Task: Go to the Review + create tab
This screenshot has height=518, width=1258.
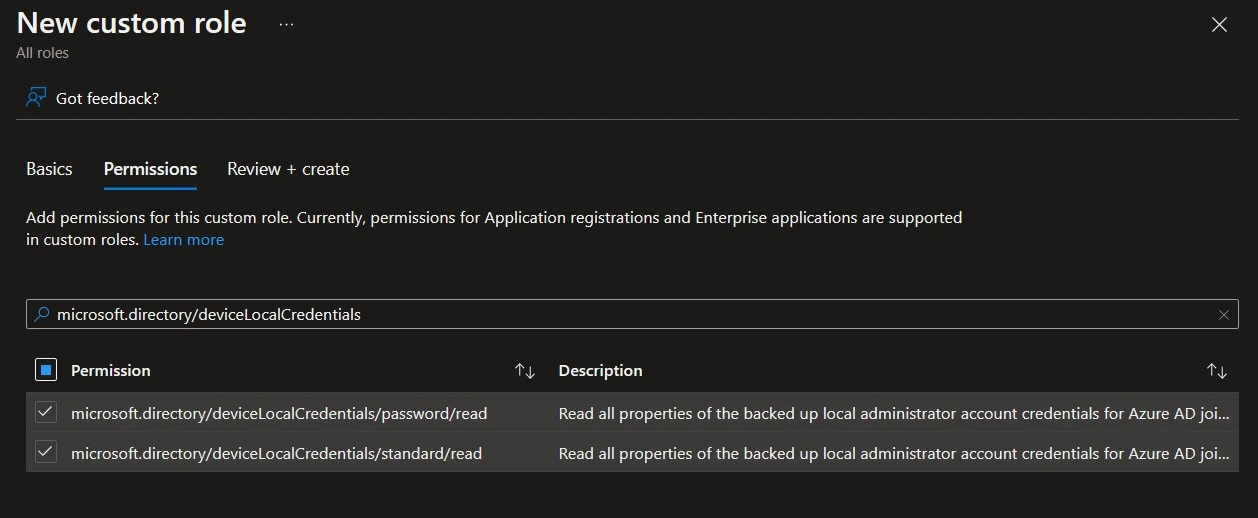Action: [x=288, y=169]
